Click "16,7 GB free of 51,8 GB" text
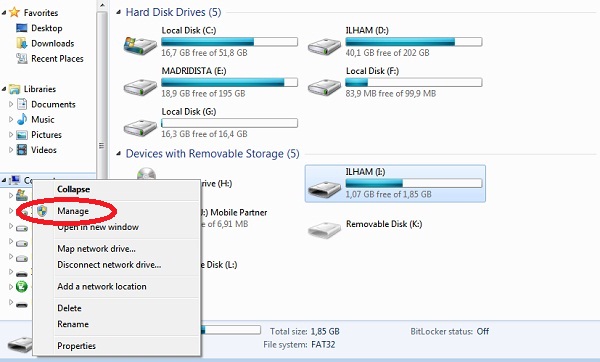This screenshot has width=600, height=362. (x=204, y=53)
